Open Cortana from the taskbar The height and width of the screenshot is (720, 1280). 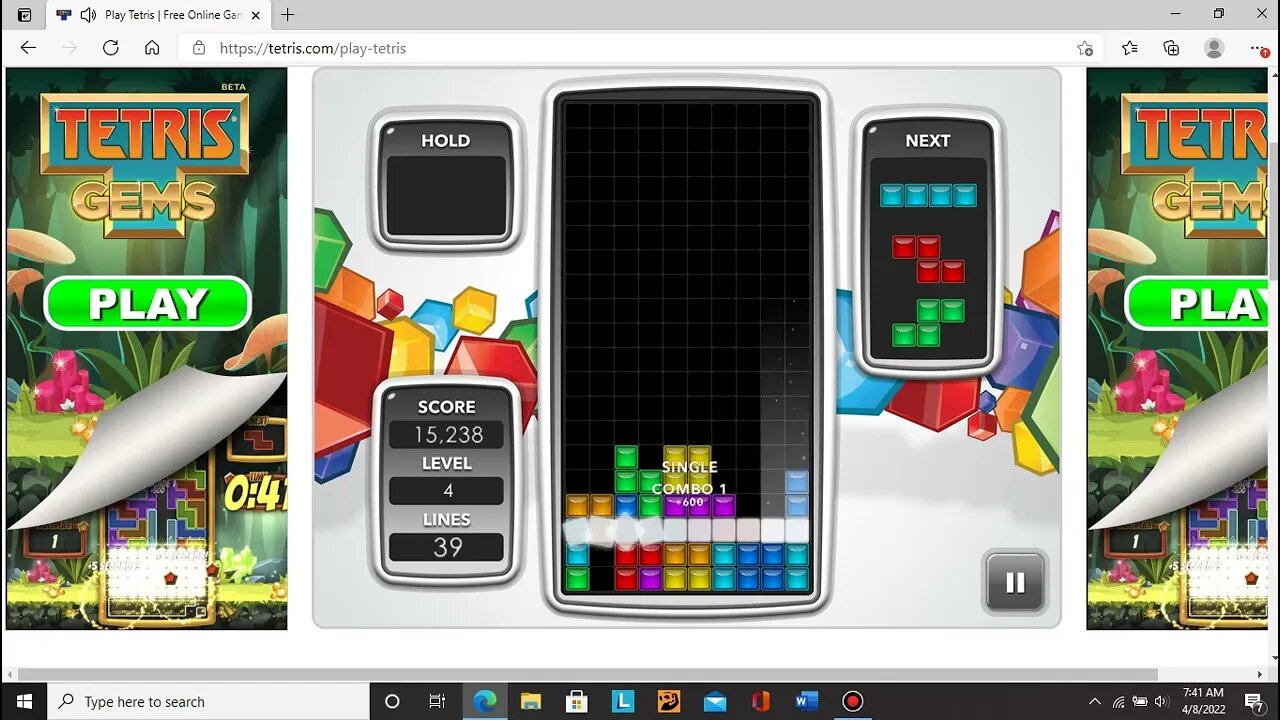[392, 701]
